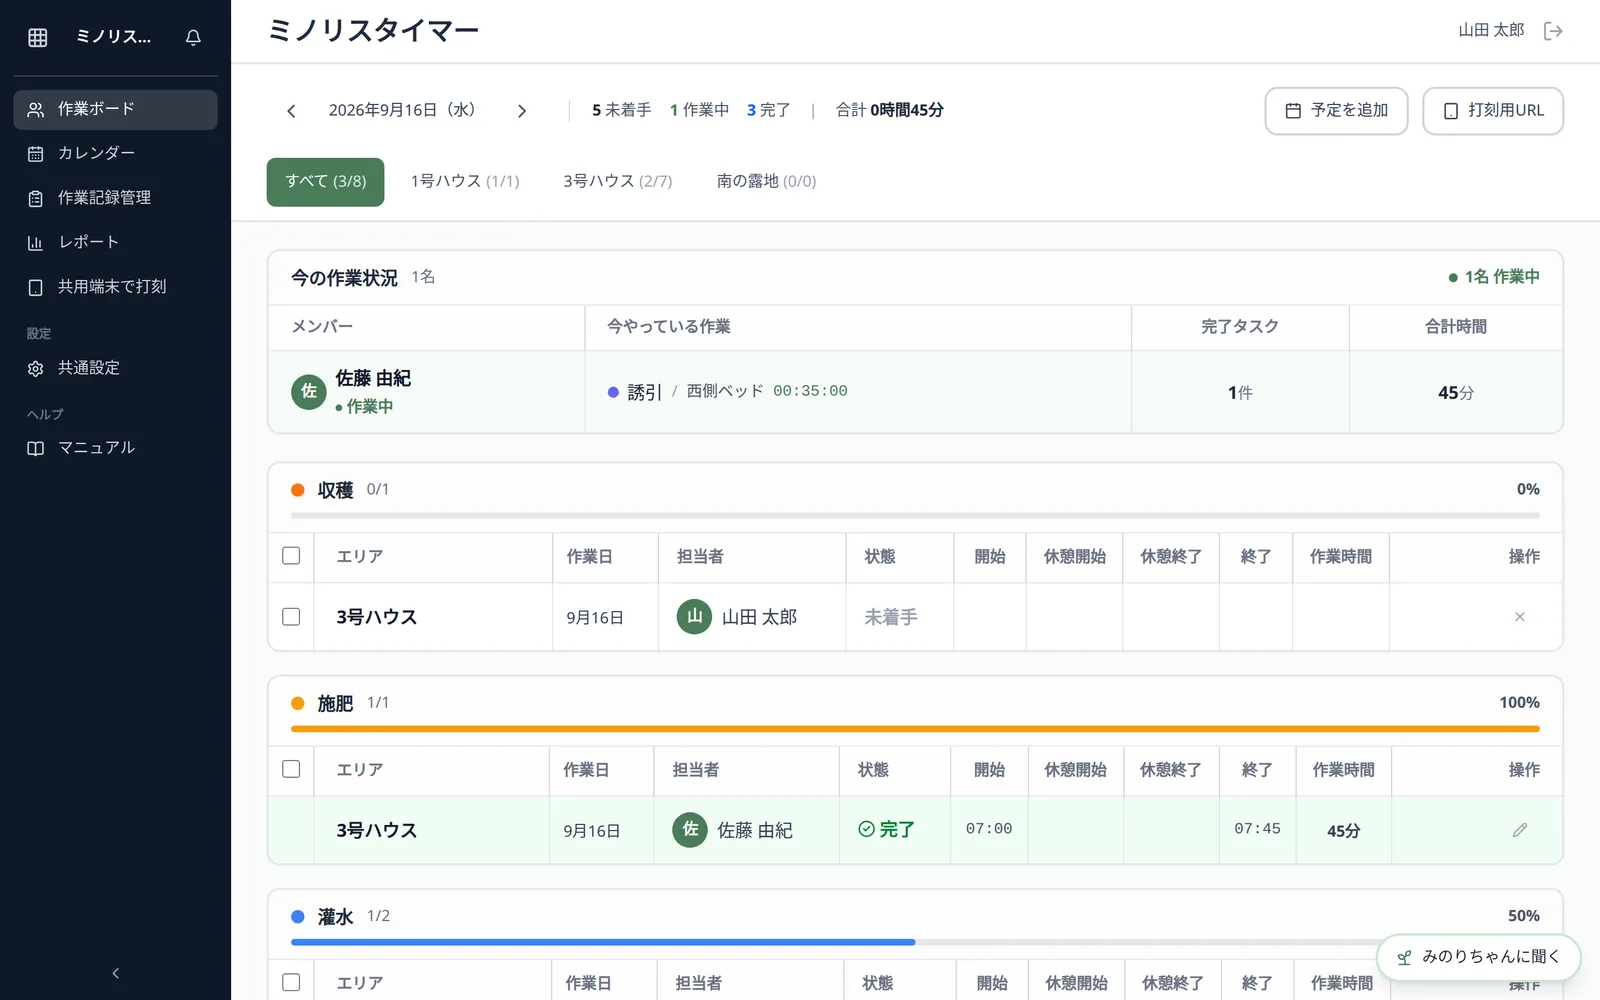
Task: Select the すべて (3/8) tab
Action: point(325,182)
